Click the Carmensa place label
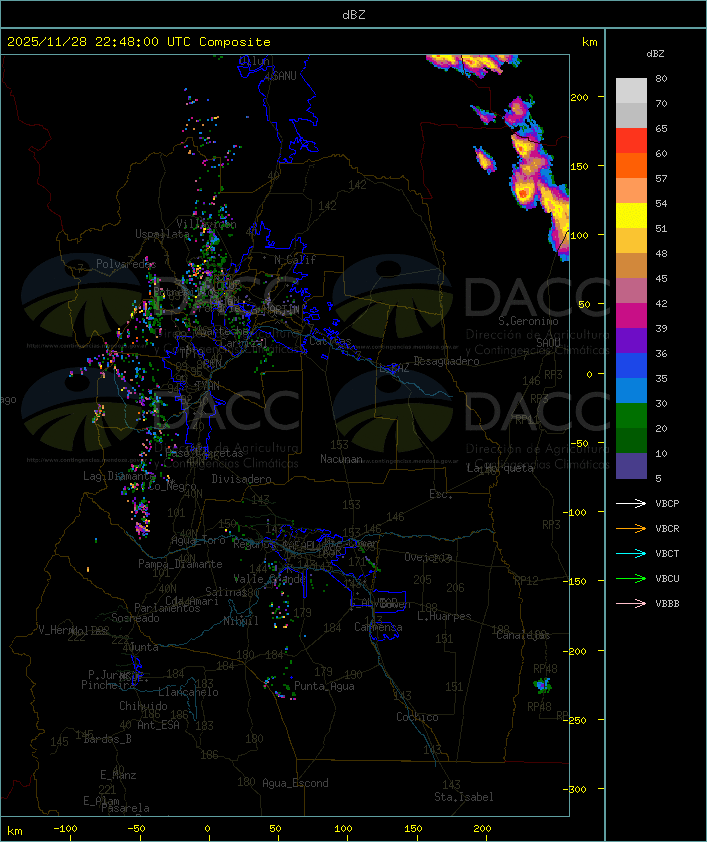This screenshot has width=707, height=842. 378,627
